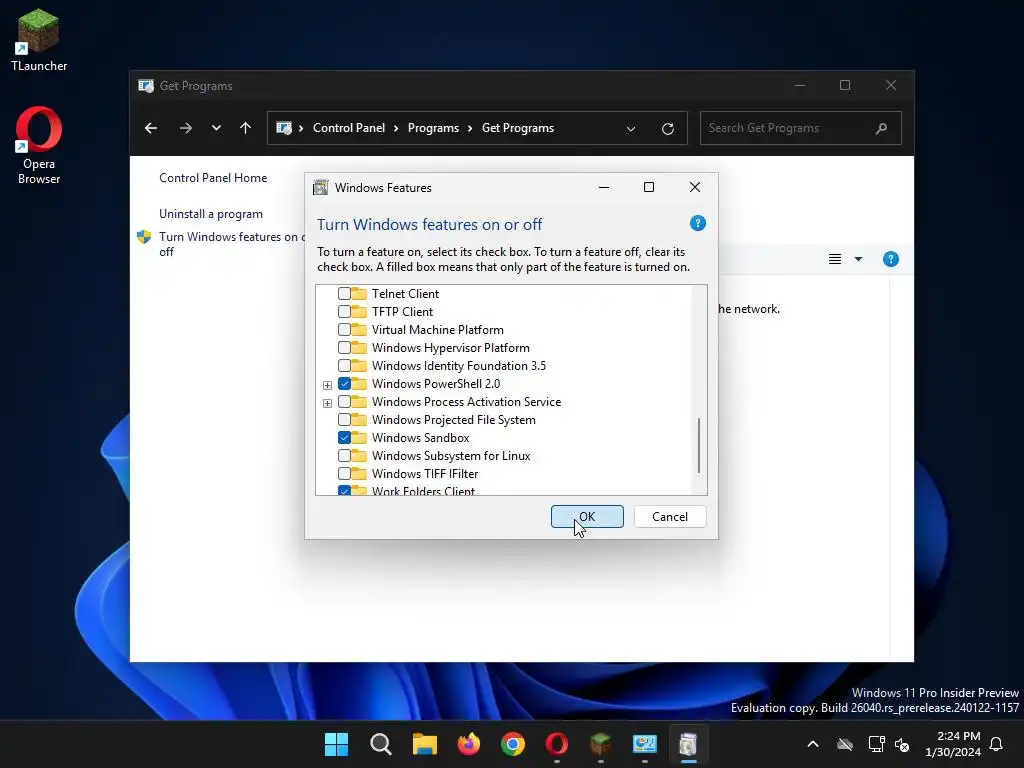Screen dimensions: 1024x768
Task: Open Uninstall a program link
Action: pyautogui.click(x=211, y=214)
